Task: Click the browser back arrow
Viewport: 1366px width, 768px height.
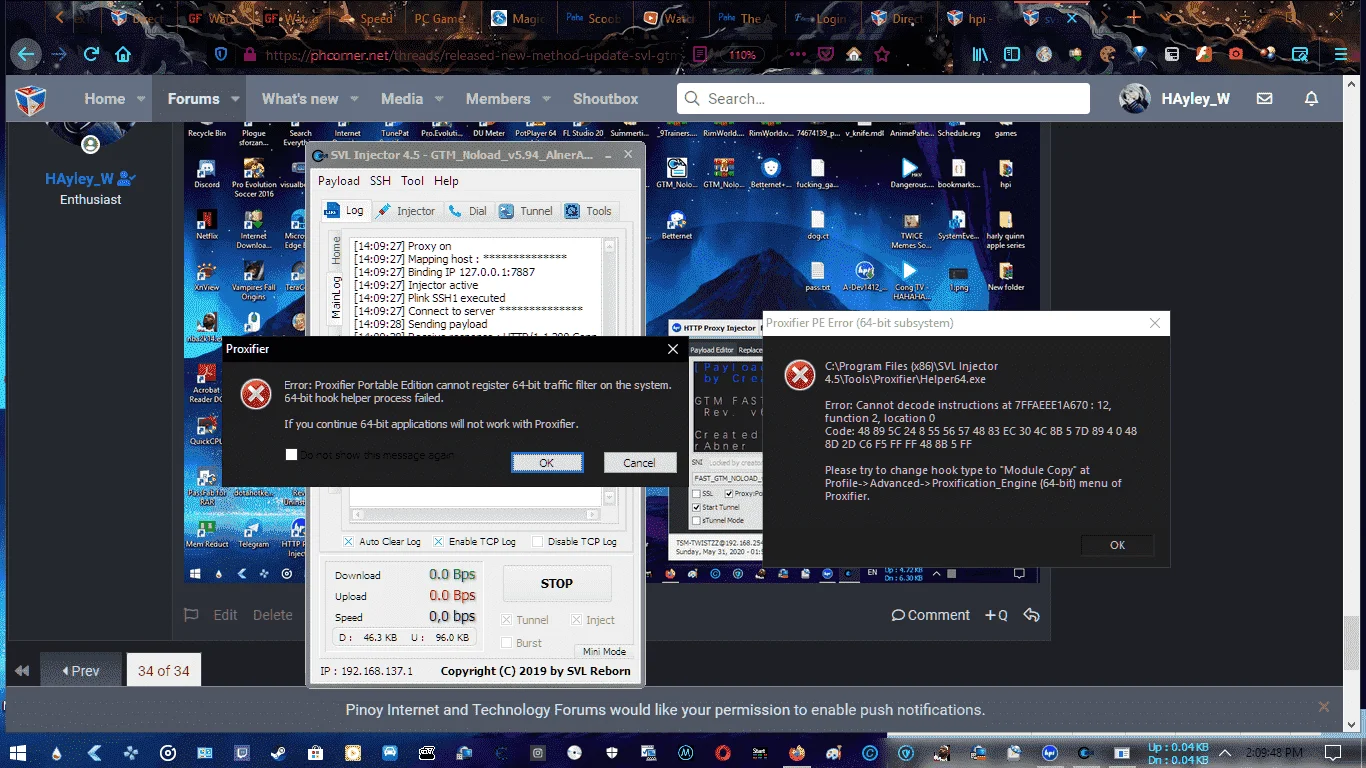Action: coord(25,54)
